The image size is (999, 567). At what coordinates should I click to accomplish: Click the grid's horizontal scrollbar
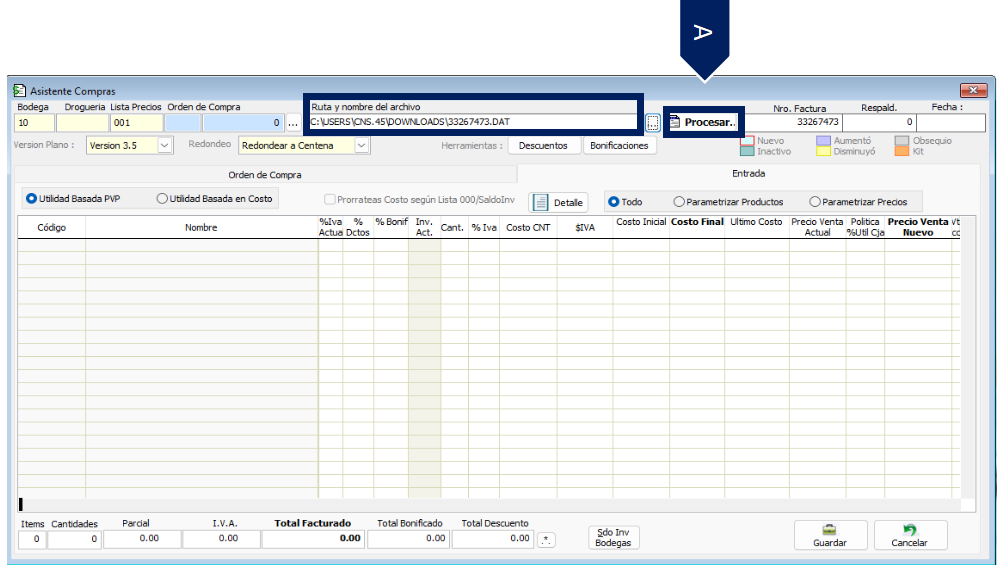(x=489, y=505)
